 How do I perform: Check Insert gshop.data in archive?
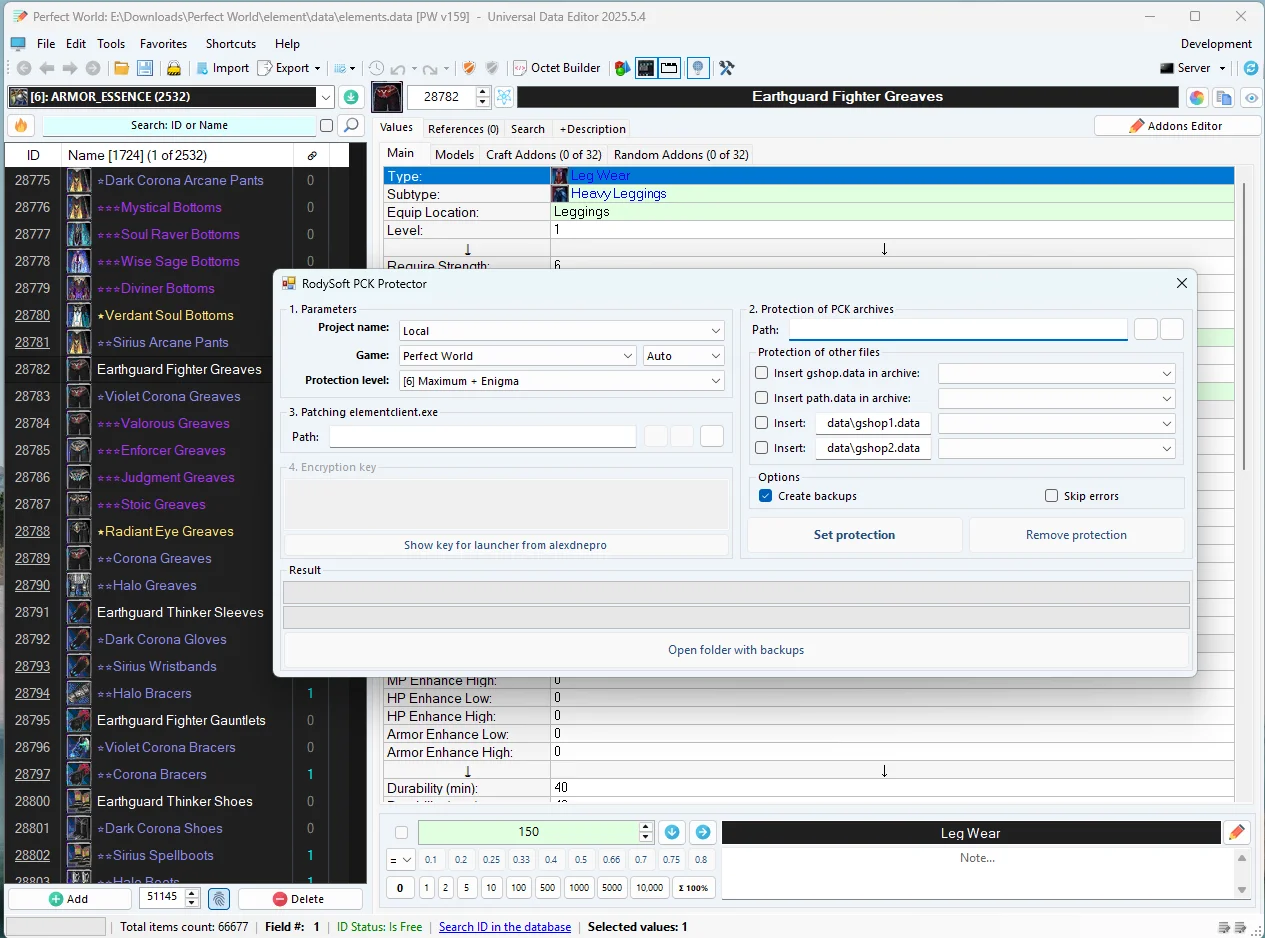point(762,373)
